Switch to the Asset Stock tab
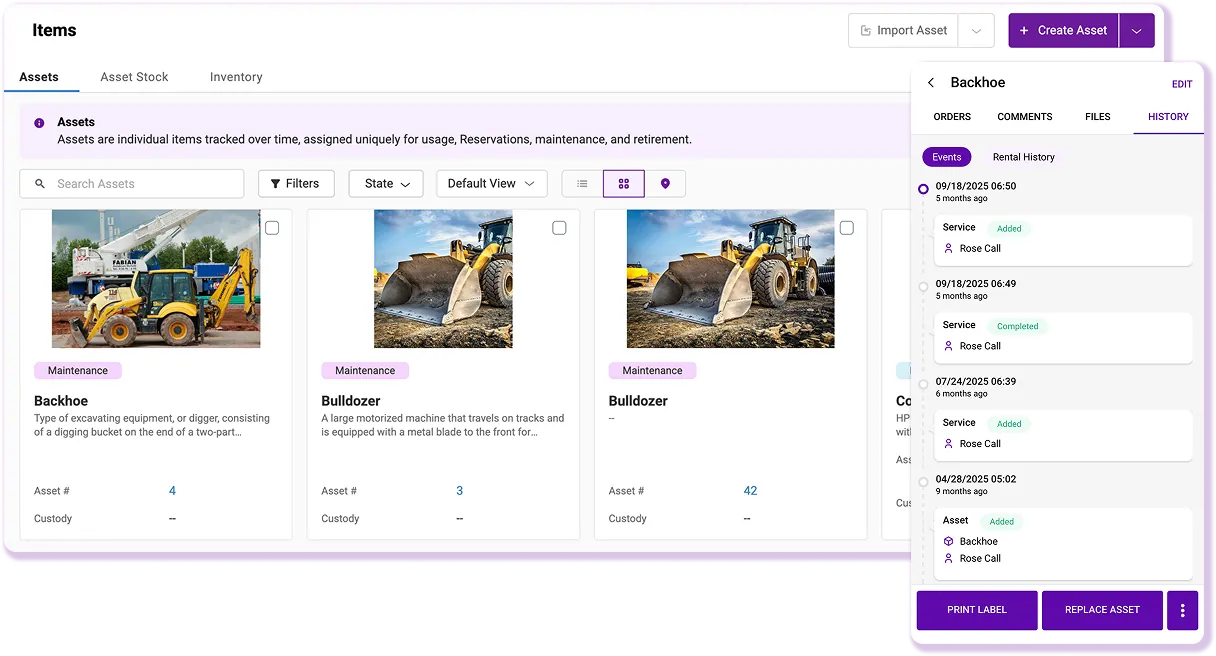Image resolution: width=1216 pixels, height=656 pixels. click(x=134, y=77)
